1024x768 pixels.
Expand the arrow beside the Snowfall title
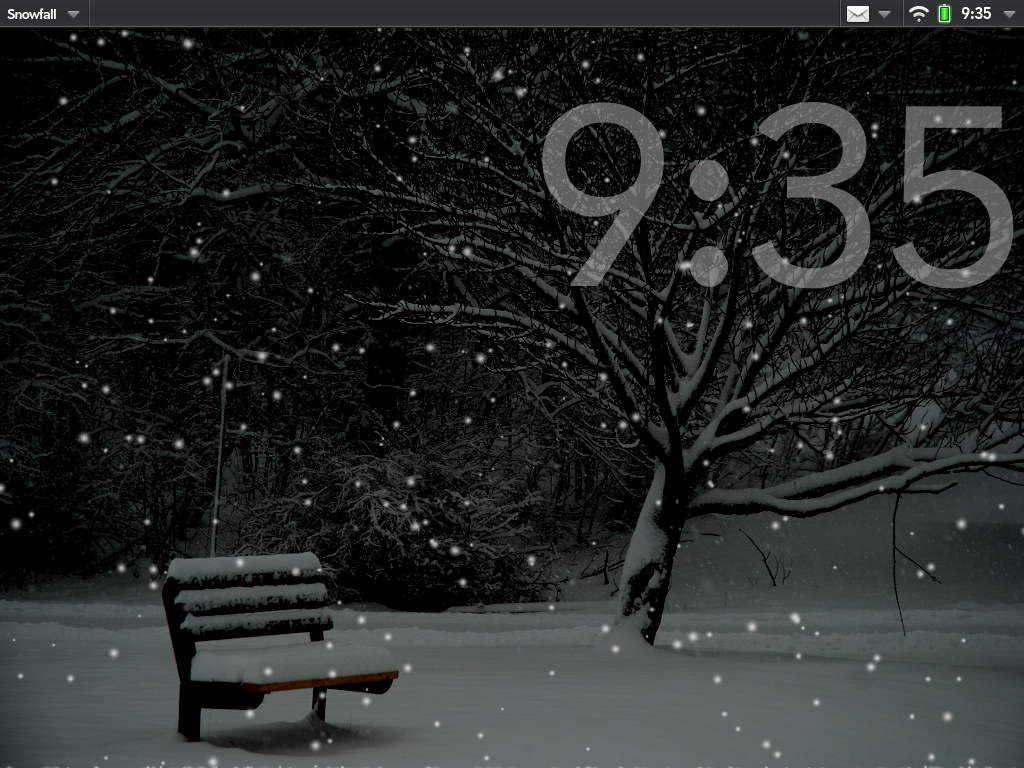point(73,14)
